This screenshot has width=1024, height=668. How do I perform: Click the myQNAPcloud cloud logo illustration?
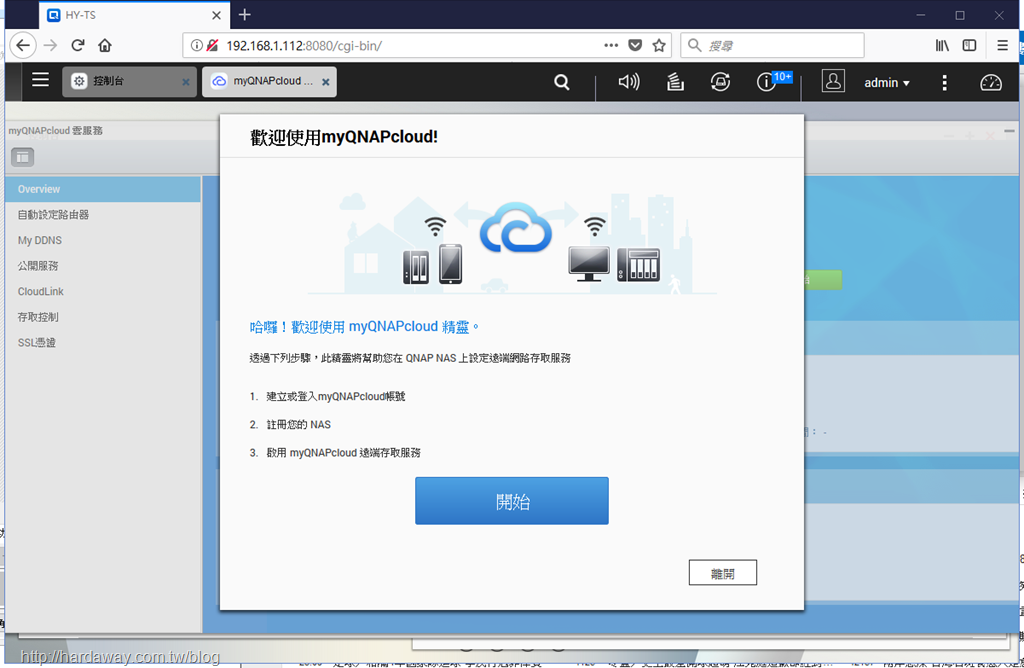515,229
